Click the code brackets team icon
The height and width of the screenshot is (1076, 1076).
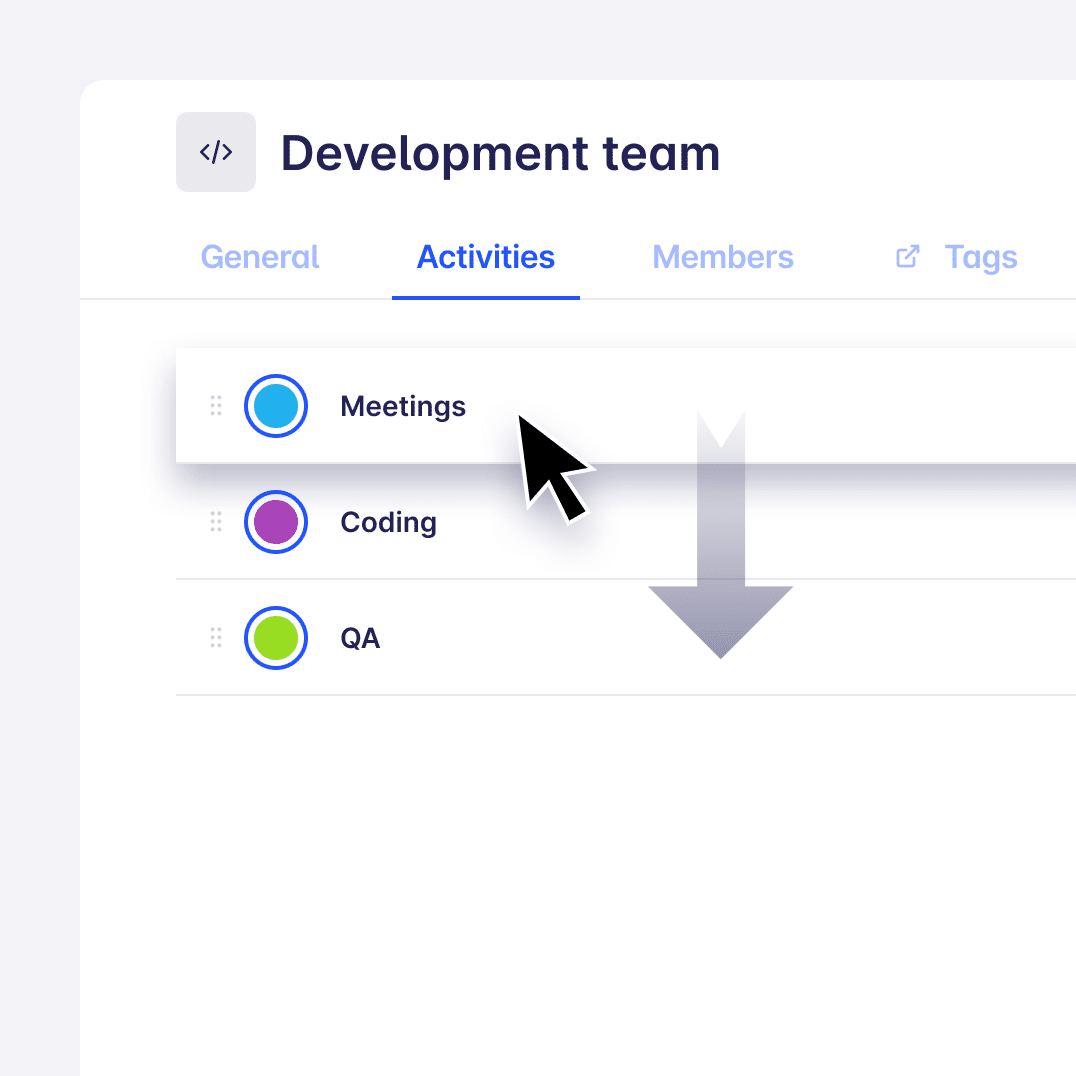215,152
